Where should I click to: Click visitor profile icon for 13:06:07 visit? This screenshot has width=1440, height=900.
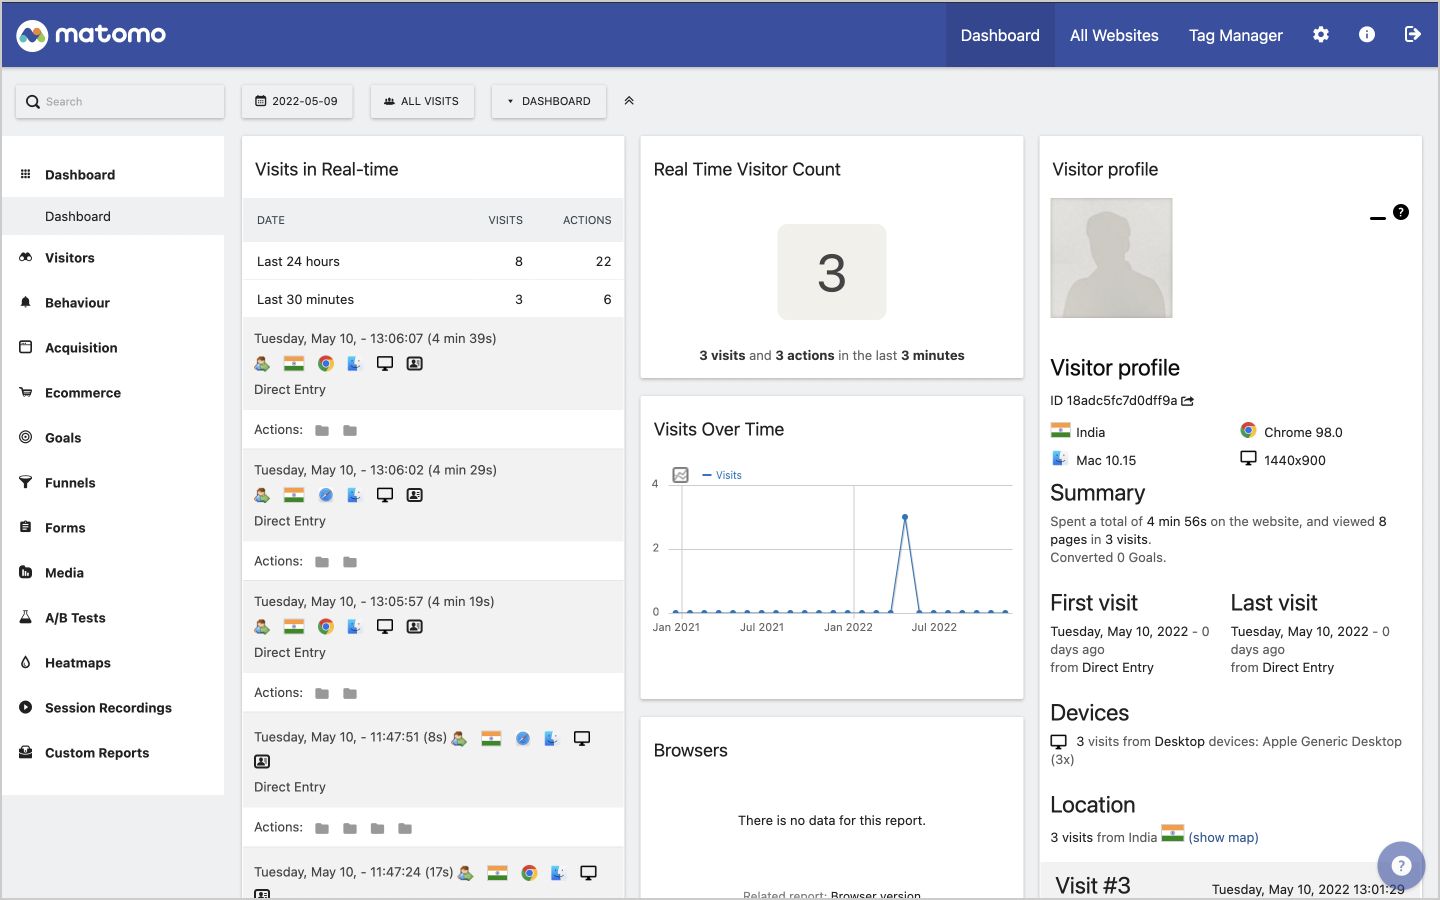tap(415, 364)
